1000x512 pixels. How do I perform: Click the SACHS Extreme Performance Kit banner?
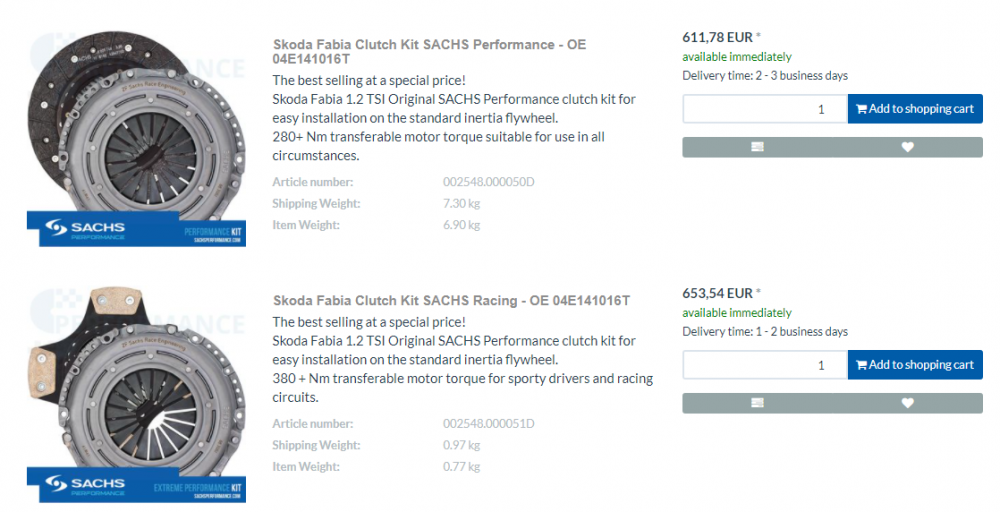pos(136,486)
